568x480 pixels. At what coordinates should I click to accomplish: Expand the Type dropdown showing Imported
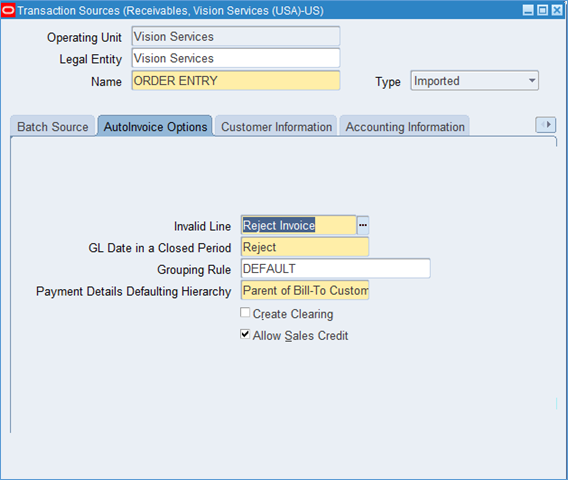(474, 81)
